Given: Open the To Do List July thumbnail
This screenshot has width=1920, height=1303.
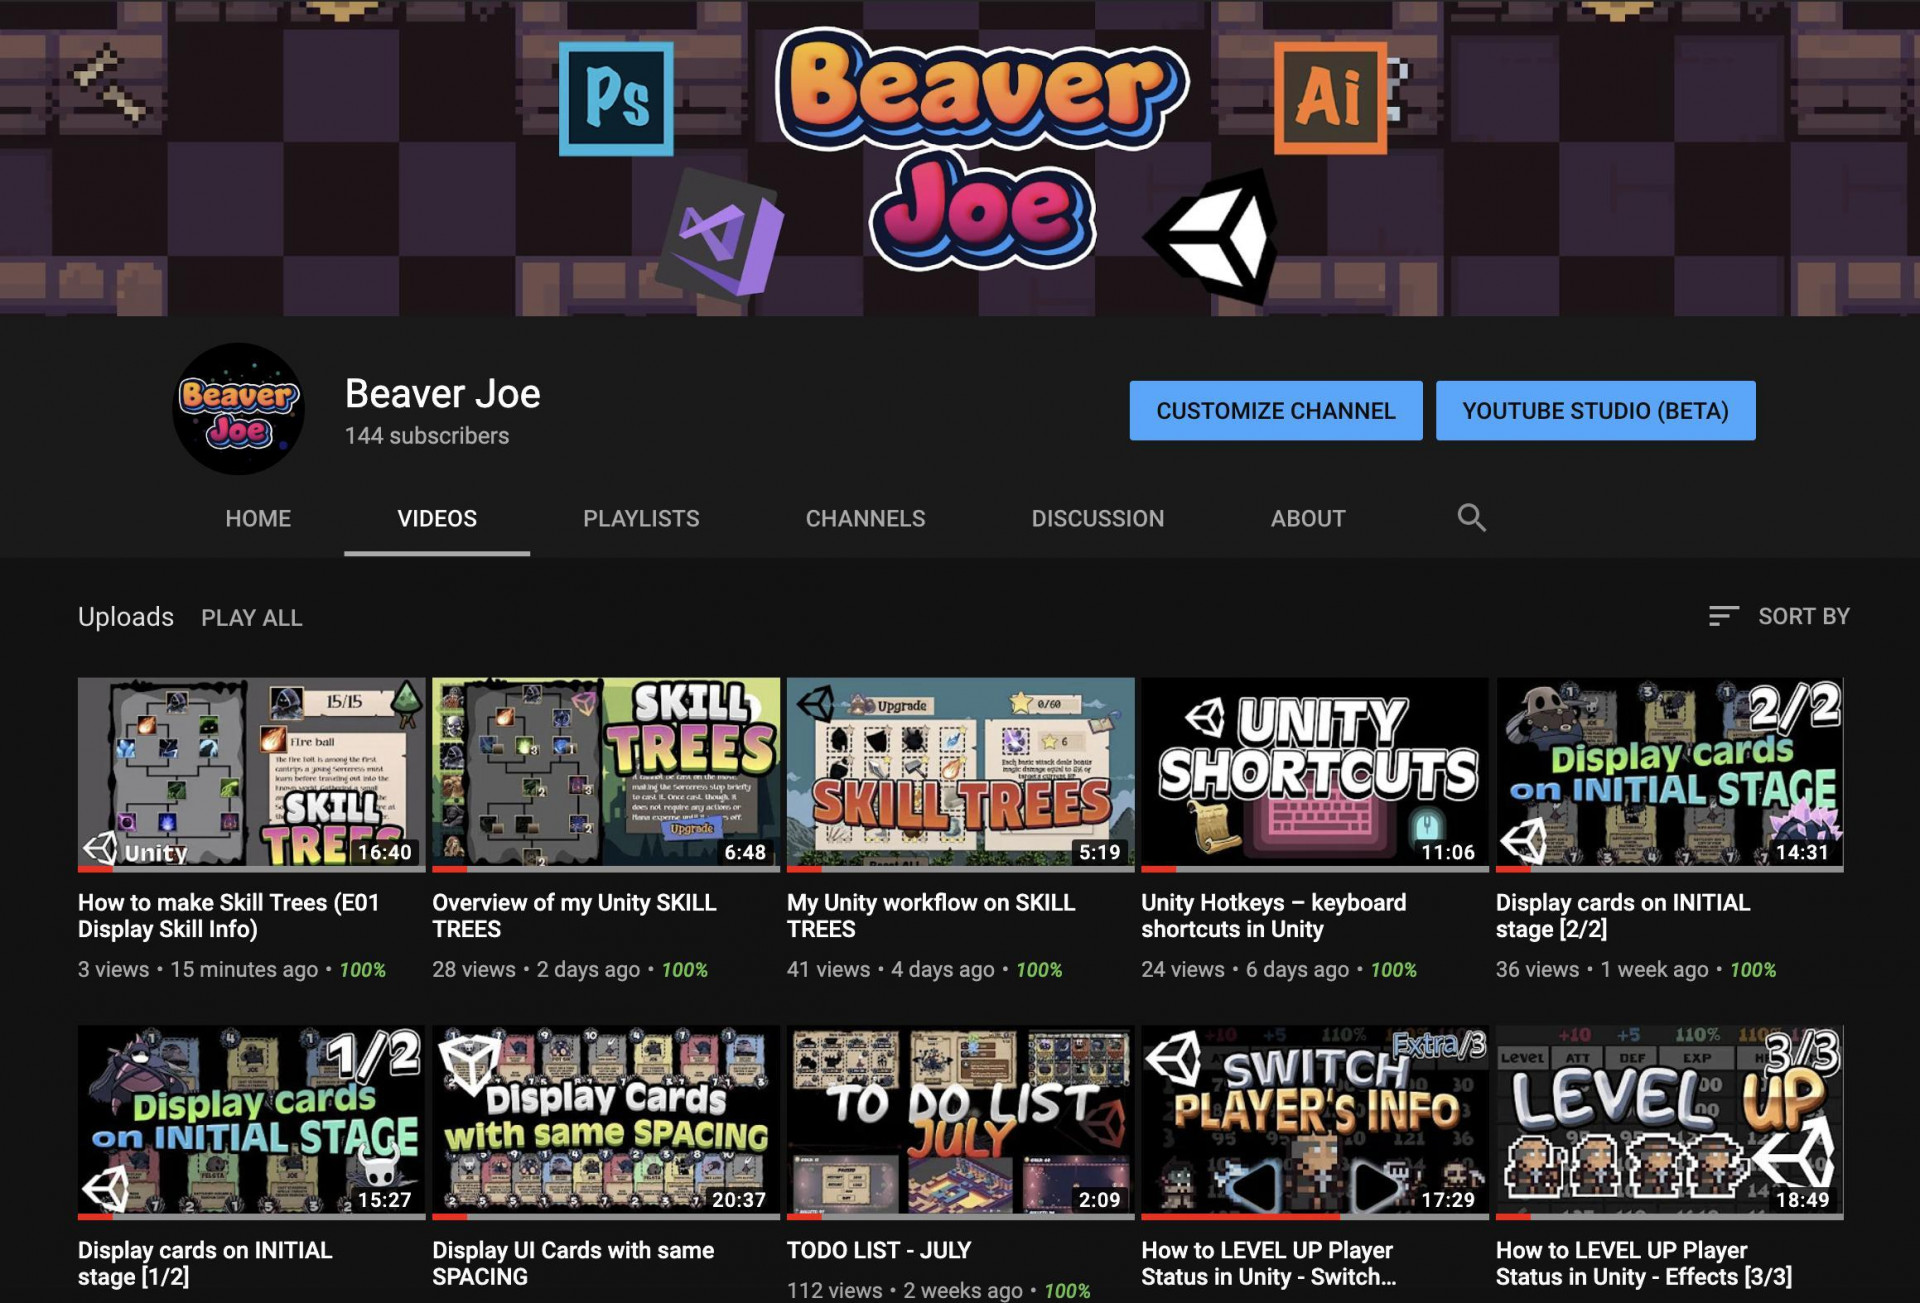Looking at the screenshot, I should point(961,1120).
